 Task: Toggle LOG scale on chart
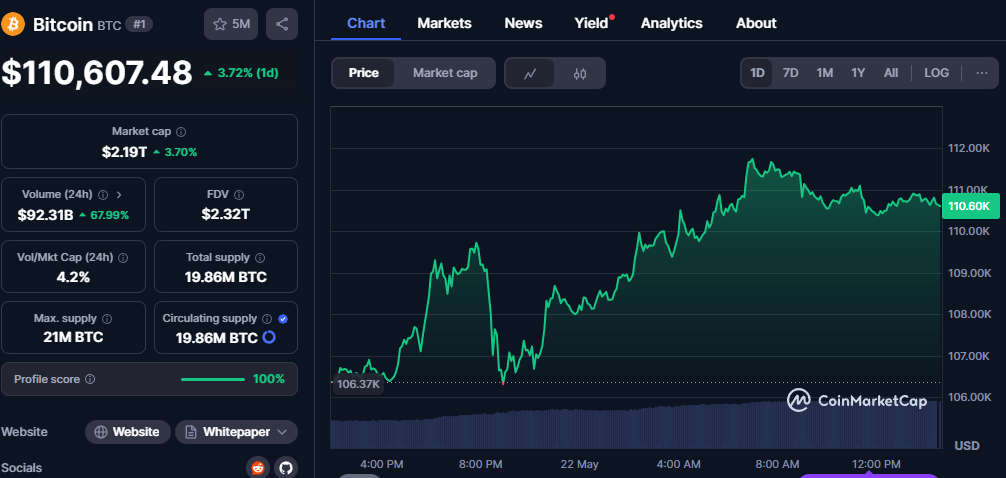(937, 73)
